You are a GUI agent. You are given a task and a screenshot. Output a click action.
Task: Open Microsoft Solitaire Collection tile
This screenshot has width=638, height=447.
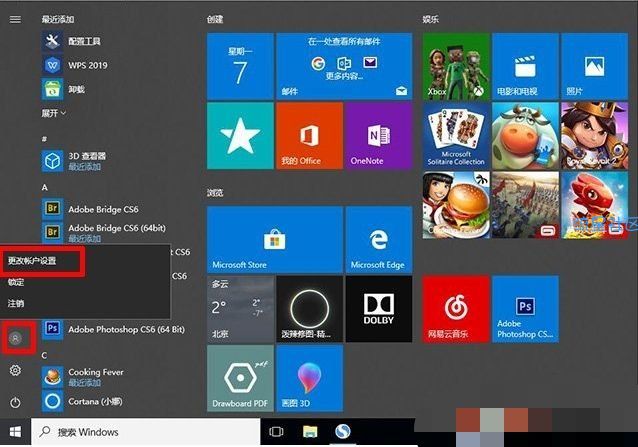click(456, 135)
